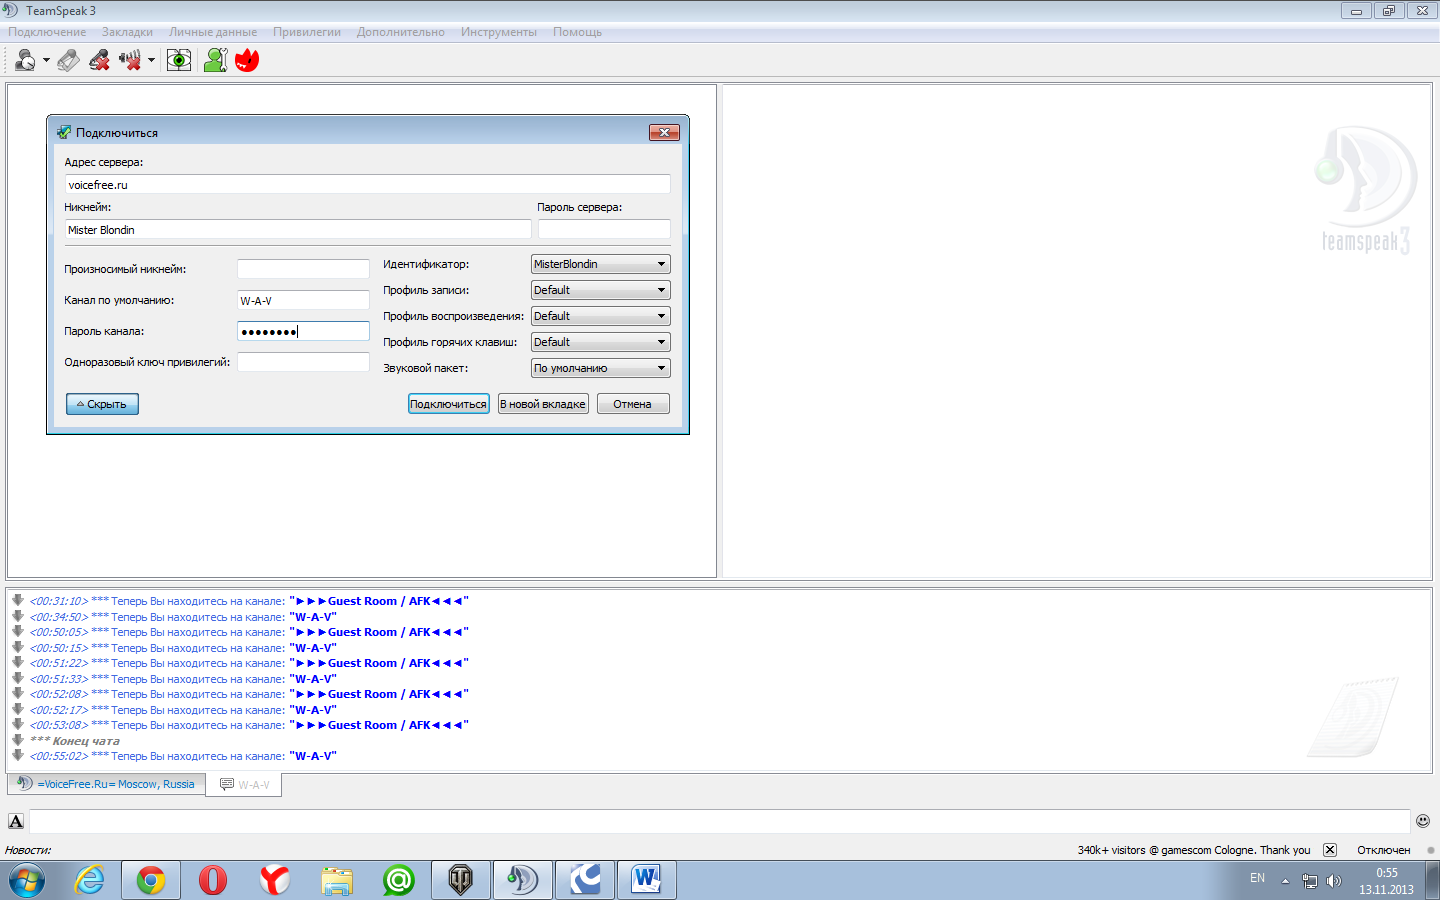Open the Профиль горячих клавиш dropdown

tap(600, 342)
